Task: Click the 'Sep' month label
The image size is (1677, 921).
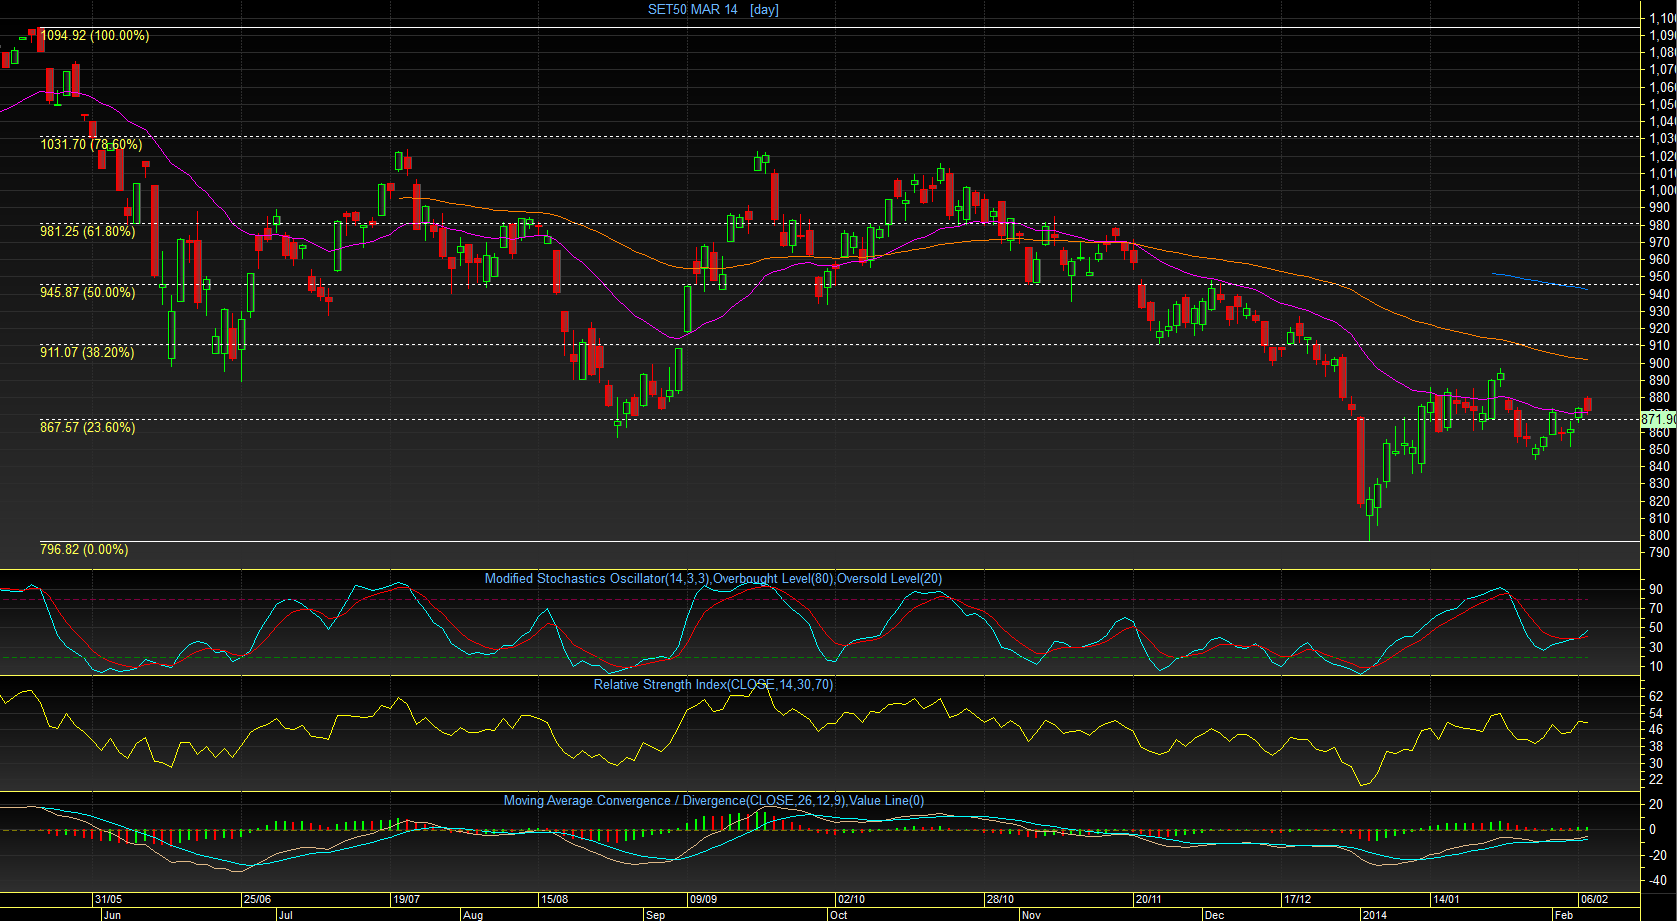Action: [655, 915]
